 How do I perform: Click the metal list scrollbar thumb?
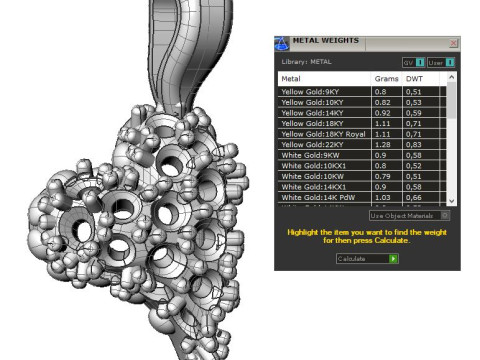pos(451,100)
